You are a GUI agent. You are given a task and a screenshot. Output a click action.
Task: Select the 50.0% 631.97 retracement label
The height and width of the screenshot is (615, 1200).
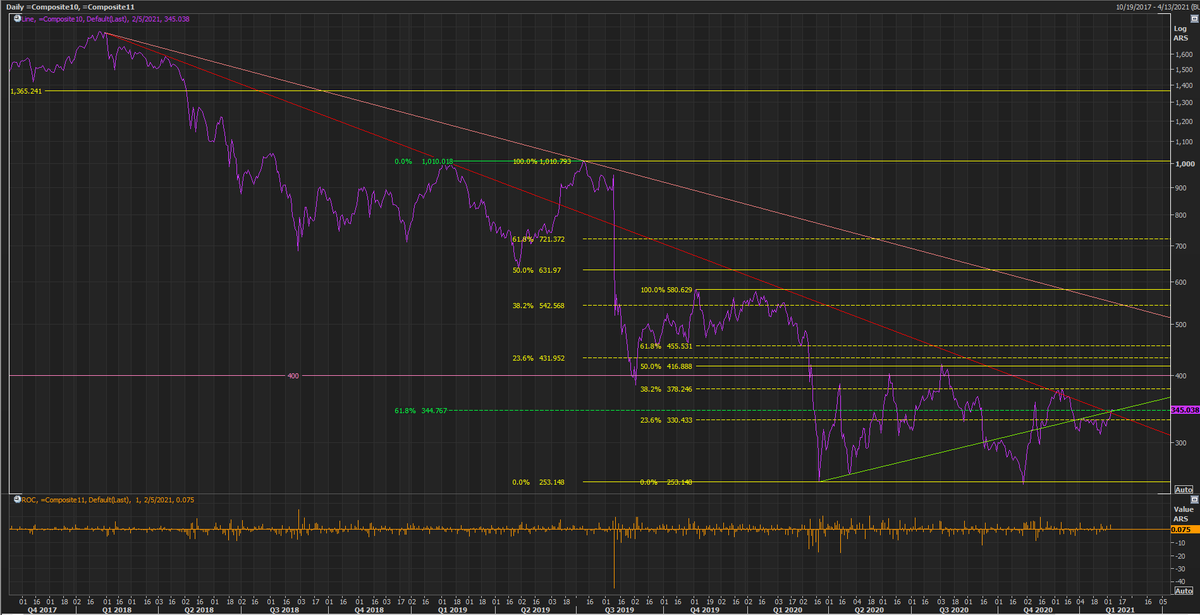pos(536,270)
